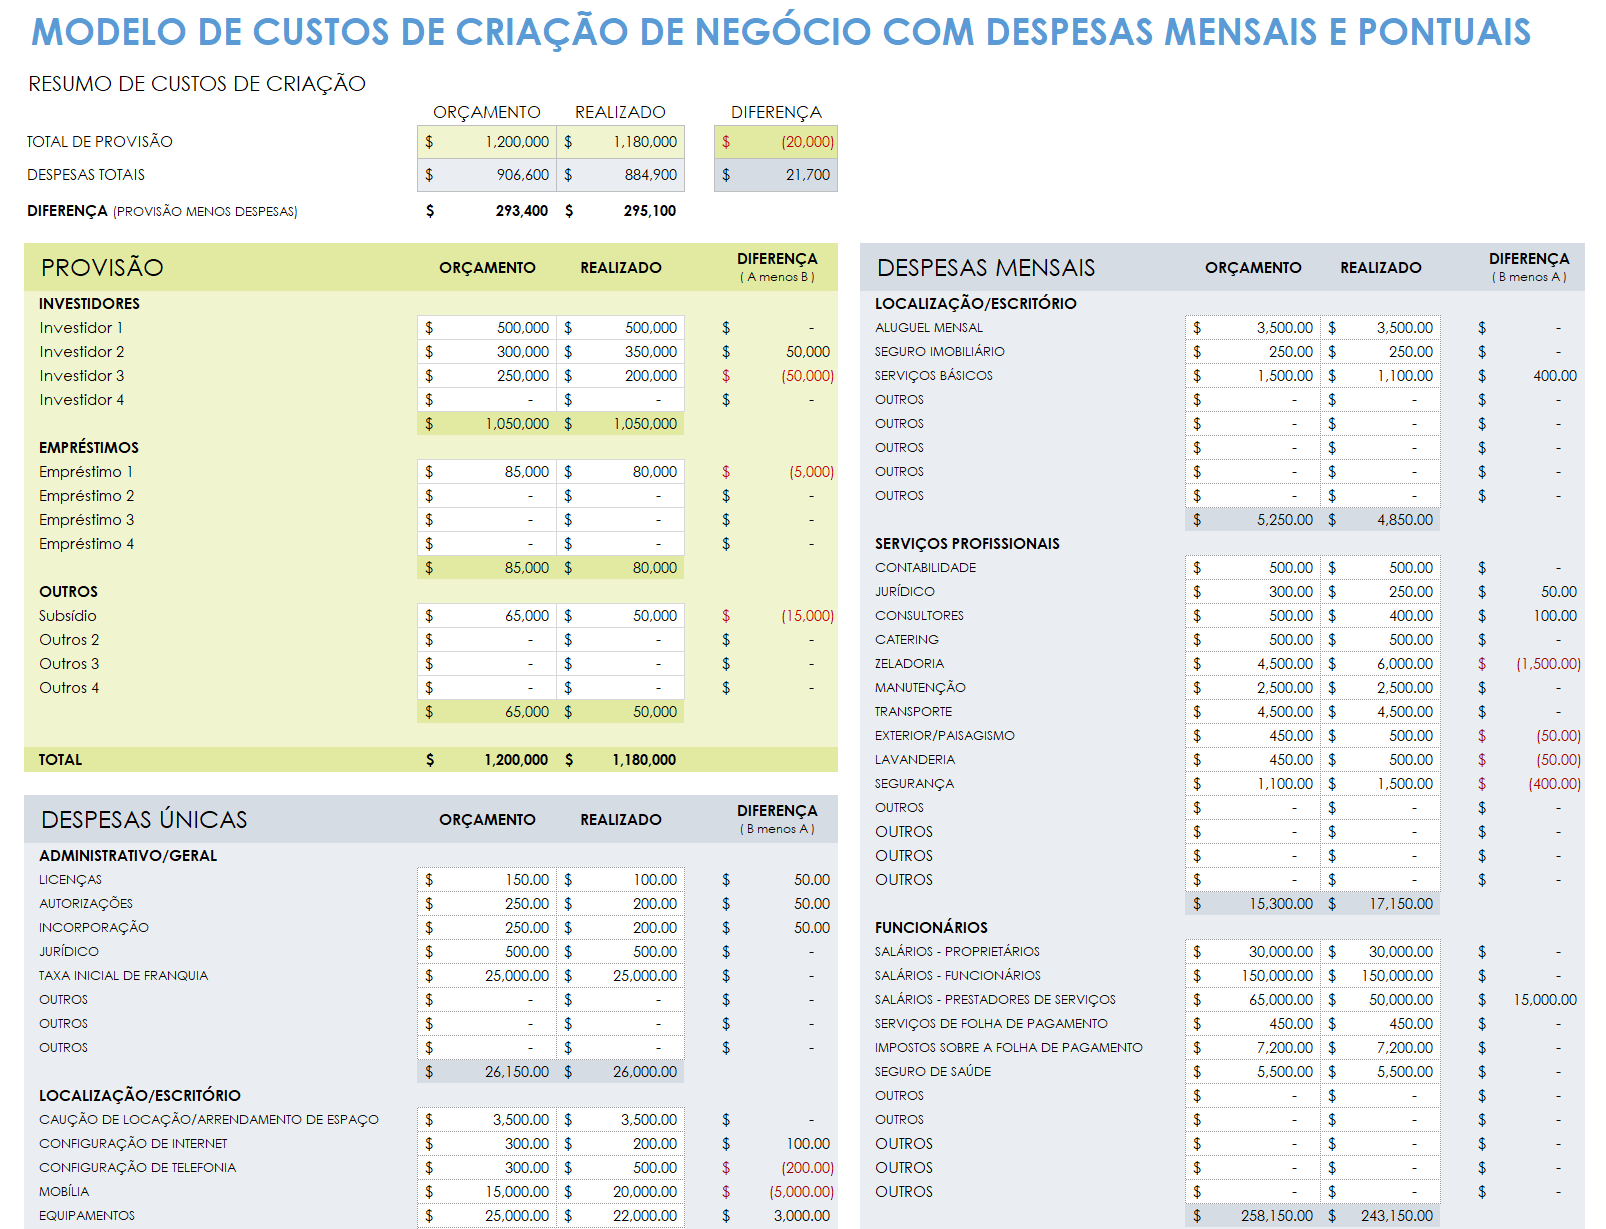
Task: Select the CONTABILIDADE row label
Action: (926, 568)
